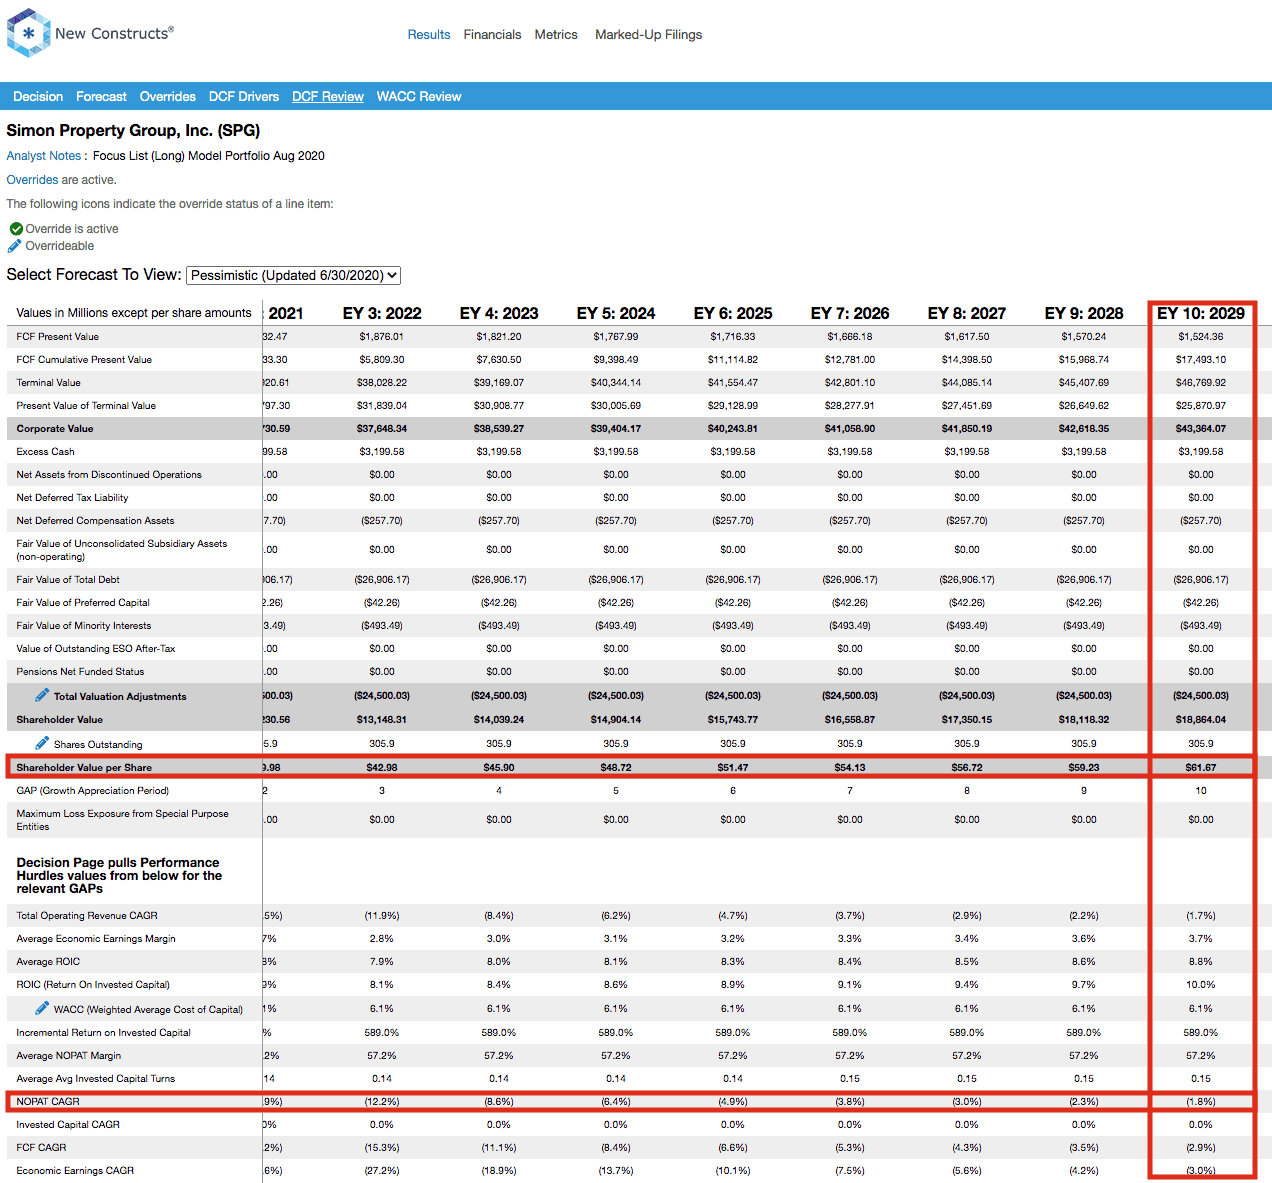Open the Marked-Up Filings navigation item
Viewport: 1272px width, 1183px height.
tap(648, 34)
